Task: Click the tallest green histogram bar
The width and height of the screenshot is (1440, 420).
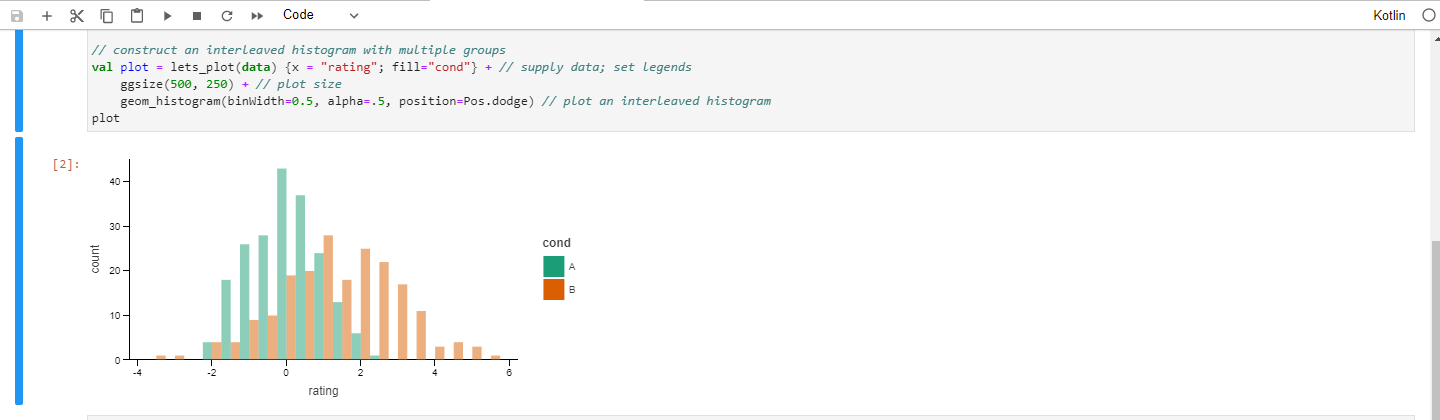Action: 282,263
